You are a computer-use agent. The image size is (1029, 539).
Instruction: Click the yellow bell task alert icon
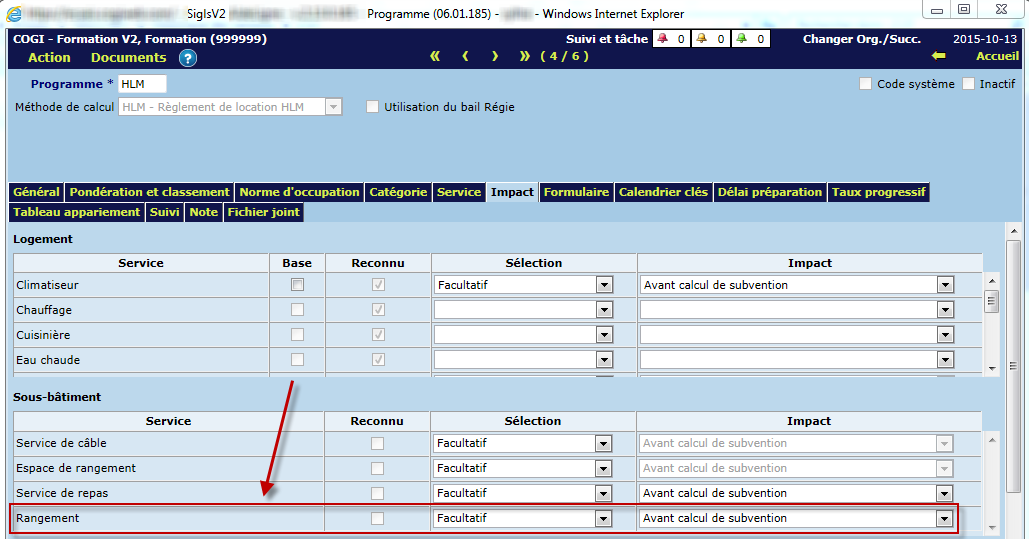[701, 39]
